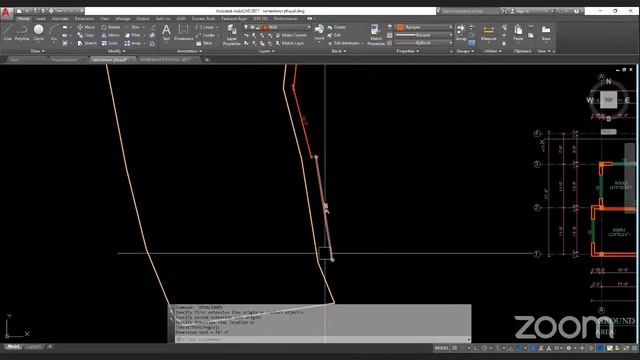Viewport: 640px width, 360px height.
Task: Expand the Properties panel
Action: (x=407, y=51)
